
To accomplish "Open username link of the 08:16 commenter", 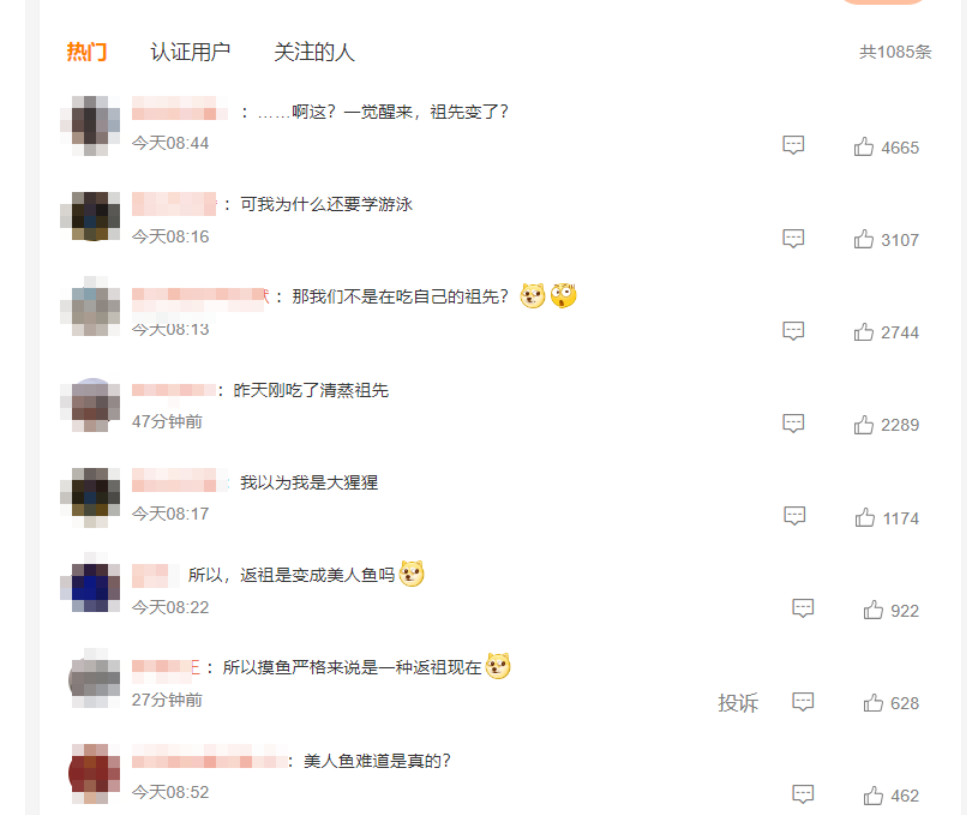I will click(175, 204).
